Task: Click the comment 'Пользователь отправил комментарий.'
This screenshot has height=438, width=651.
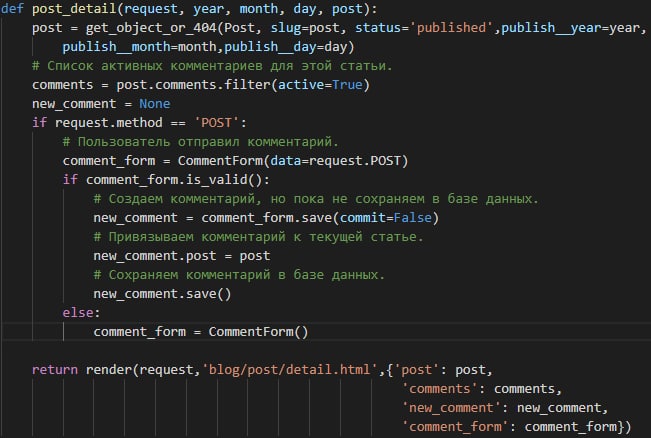Action: coord(201,142)
